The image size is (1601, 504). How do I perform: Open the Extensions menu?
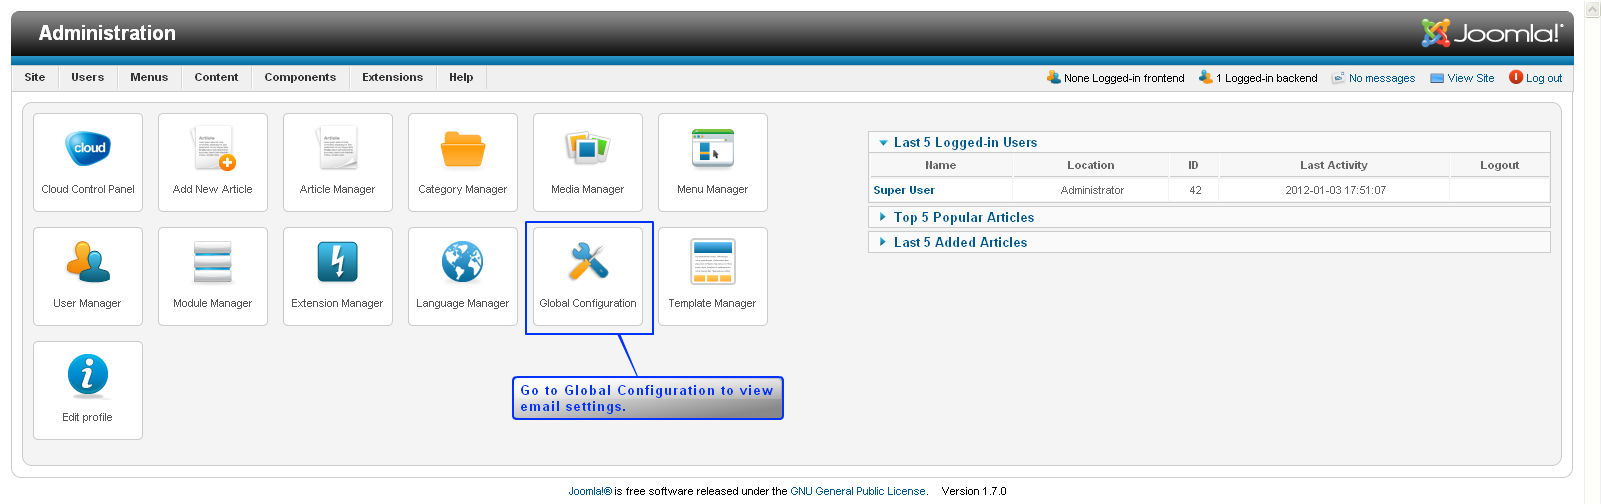[392, 77]
